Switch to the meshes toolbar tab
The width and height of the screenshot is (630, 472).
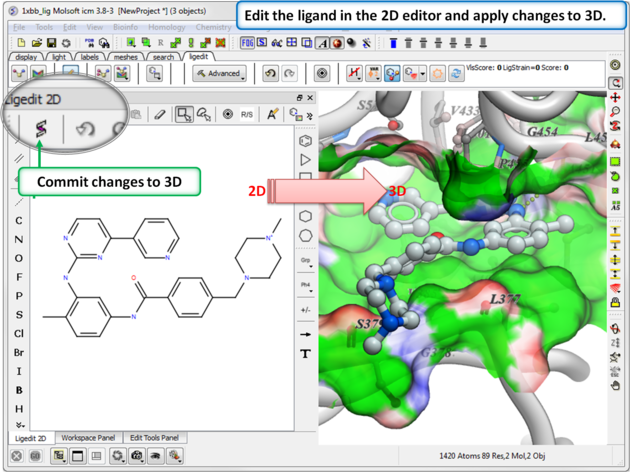125,57
